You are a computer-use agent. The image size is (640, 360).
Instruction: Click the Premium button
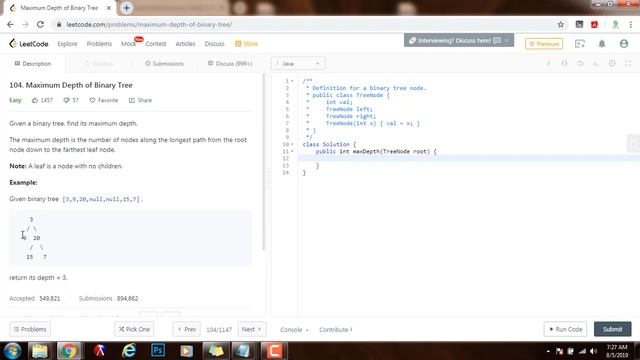pyautogui.click(x=544, y=44)
